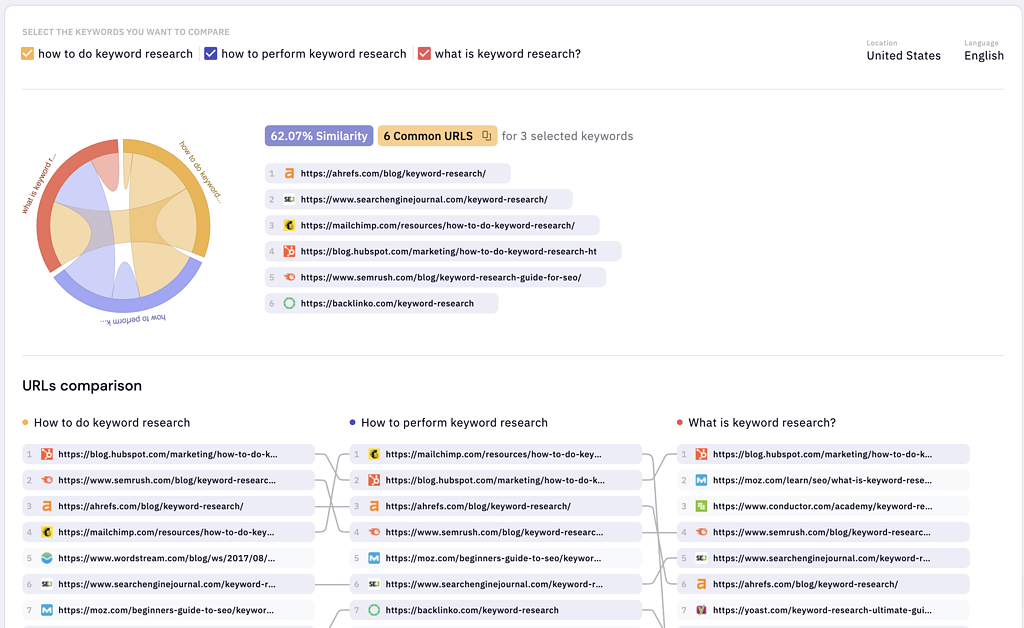Click Conductor icon in 'What is' column row 3

[701, 506]
